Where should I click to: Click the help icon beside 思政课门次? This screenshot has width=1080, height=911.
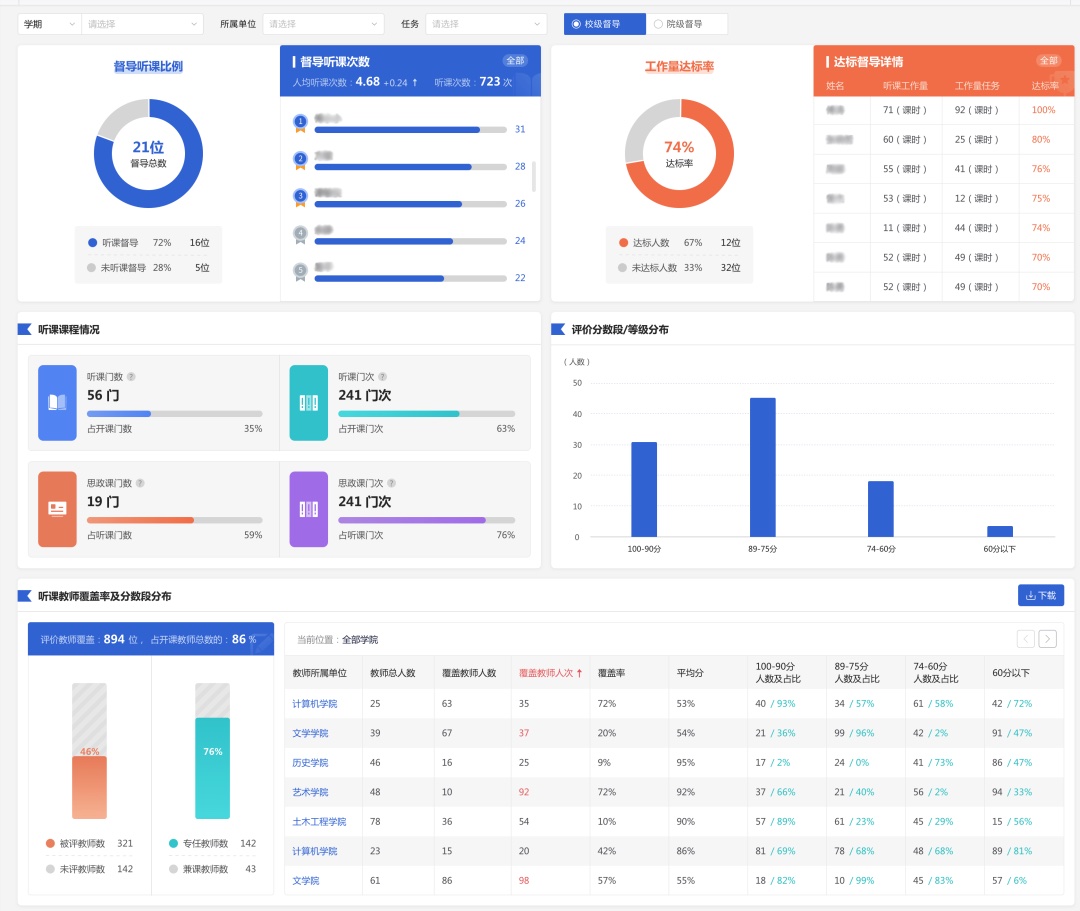392,483
